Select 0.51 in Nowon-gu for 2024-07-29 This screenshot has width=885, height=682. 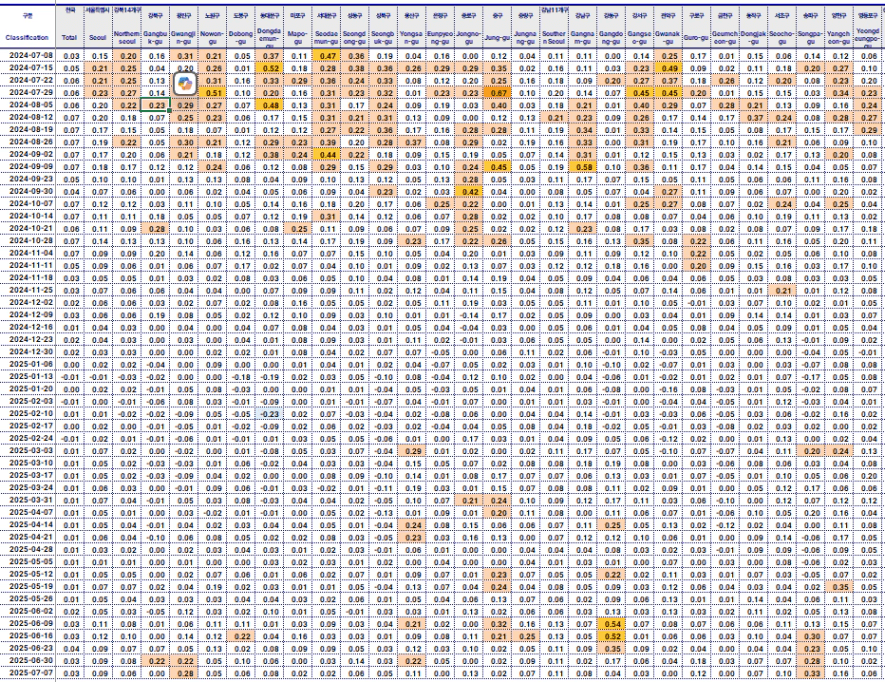coord(212,93)
